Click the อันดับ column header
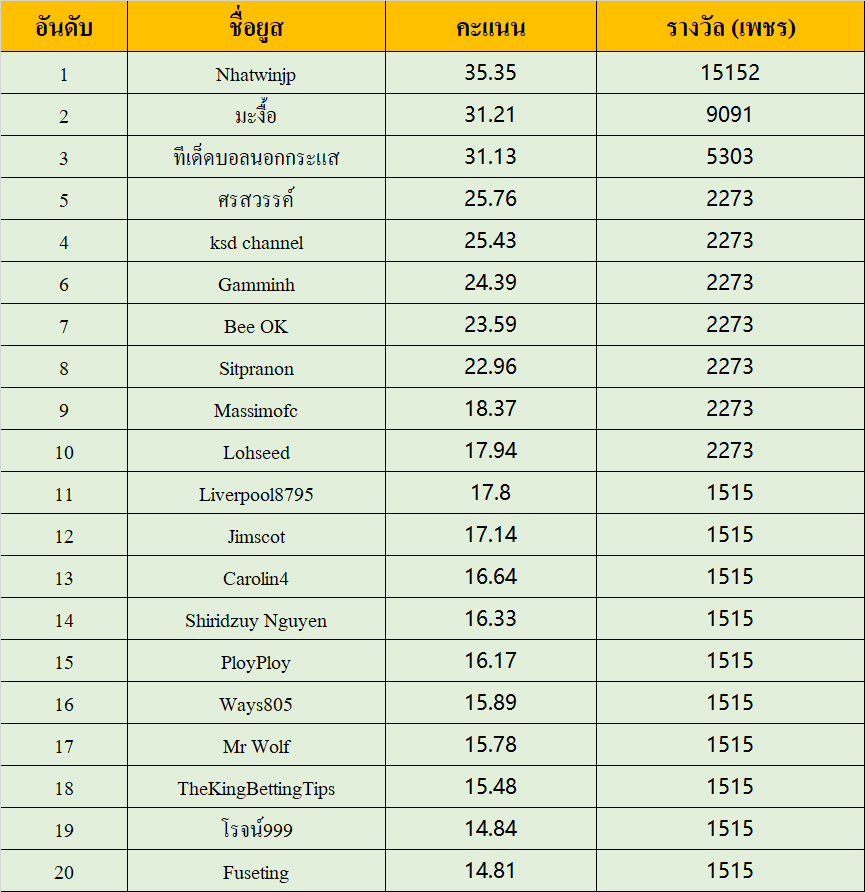Image resolution: width=865 pixels, height=892 pixels. coord(64,26)
